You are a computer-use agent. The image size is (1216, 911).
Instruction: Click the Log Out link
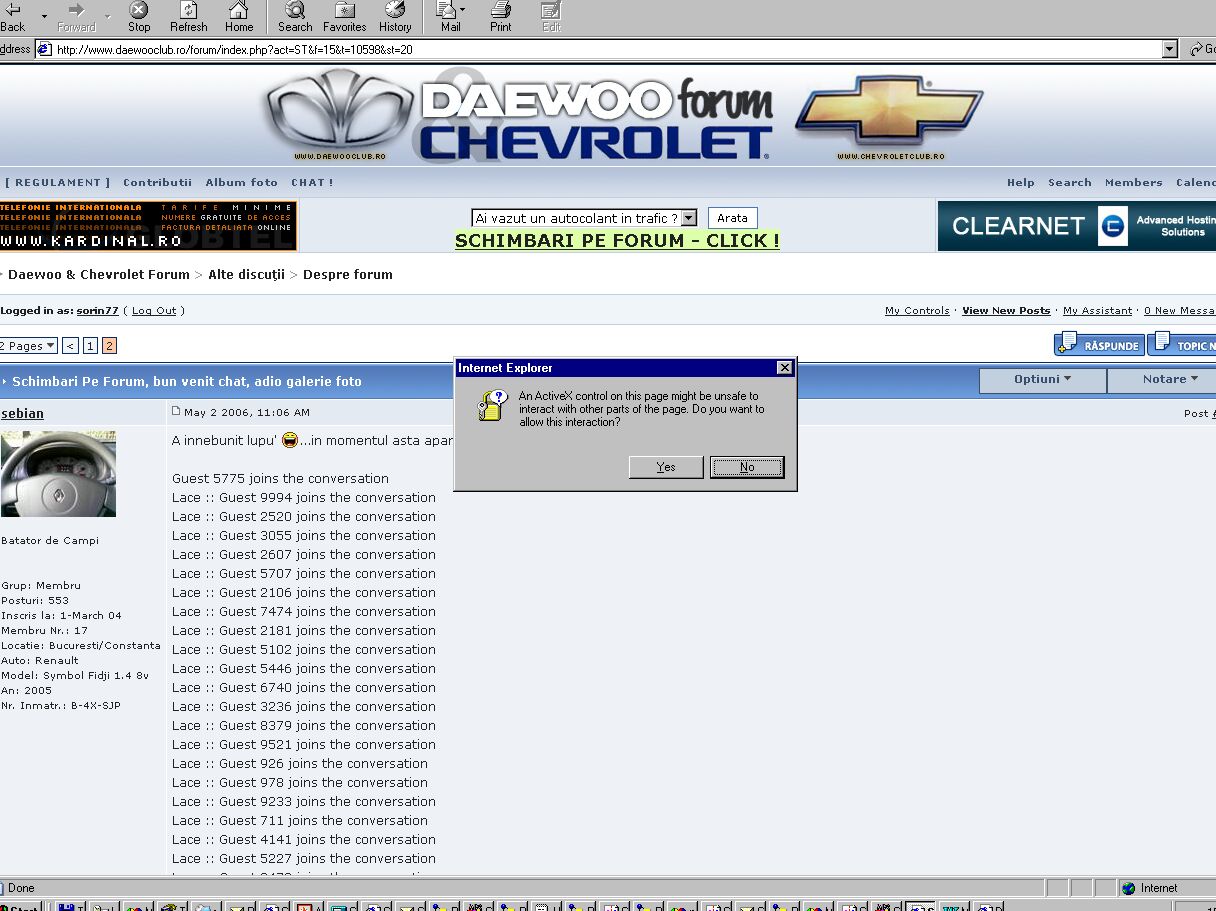[154, 310]
